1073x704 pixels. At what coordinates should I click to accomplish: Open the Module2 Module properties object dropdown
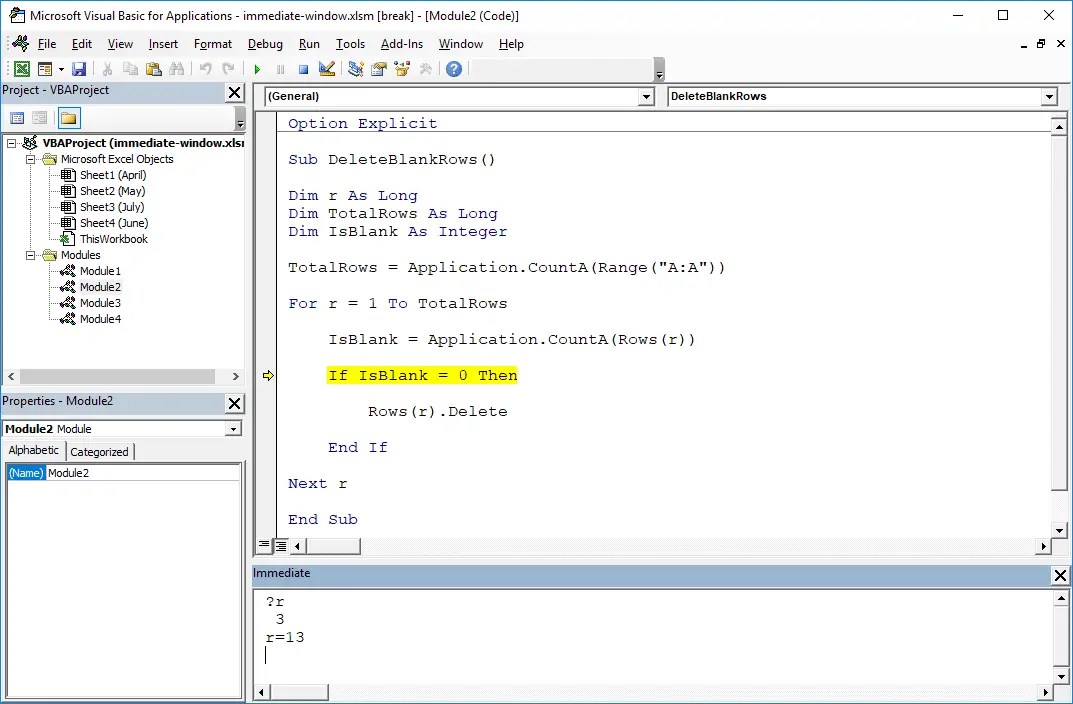[233, 429]
